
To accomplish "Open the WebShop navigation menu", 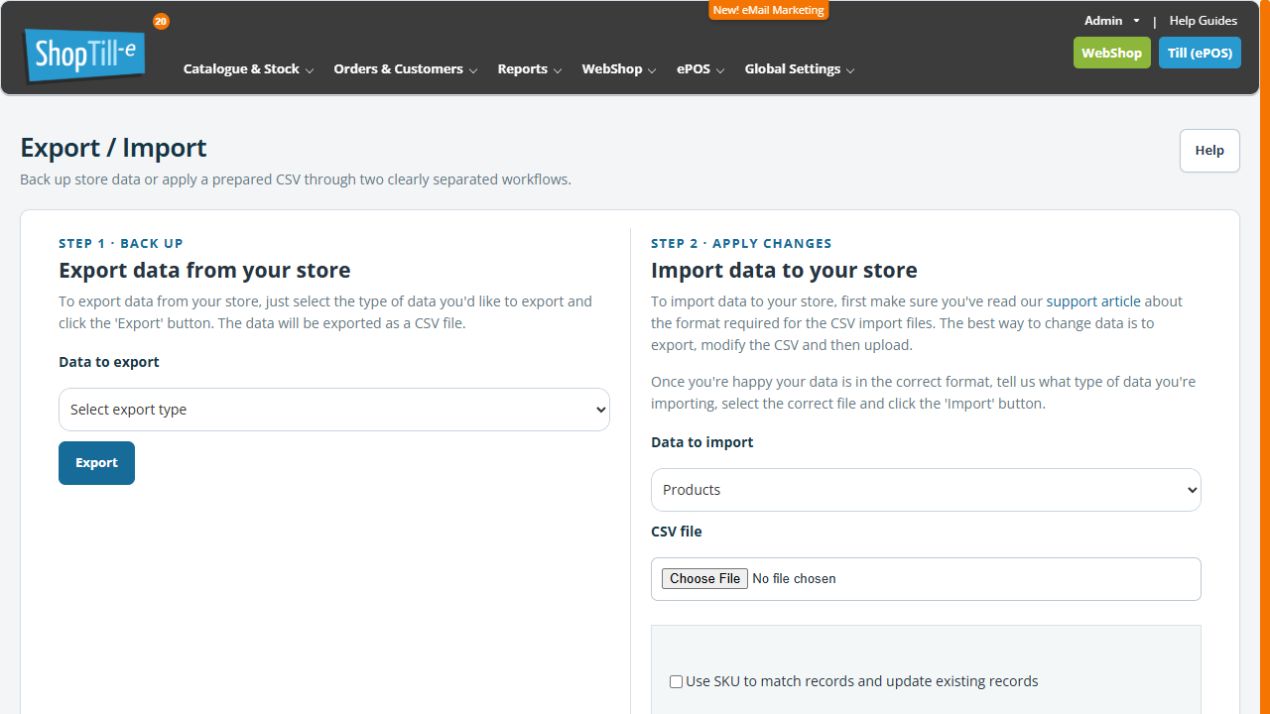I will [618, 69].
